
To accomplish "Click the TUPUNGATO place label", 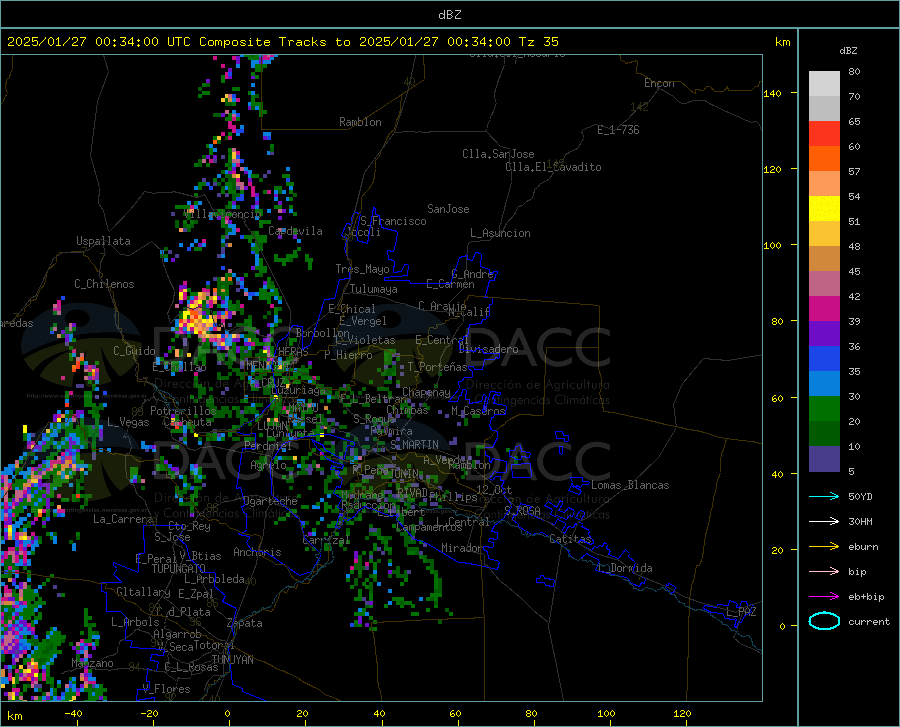I will click(179, 569).
